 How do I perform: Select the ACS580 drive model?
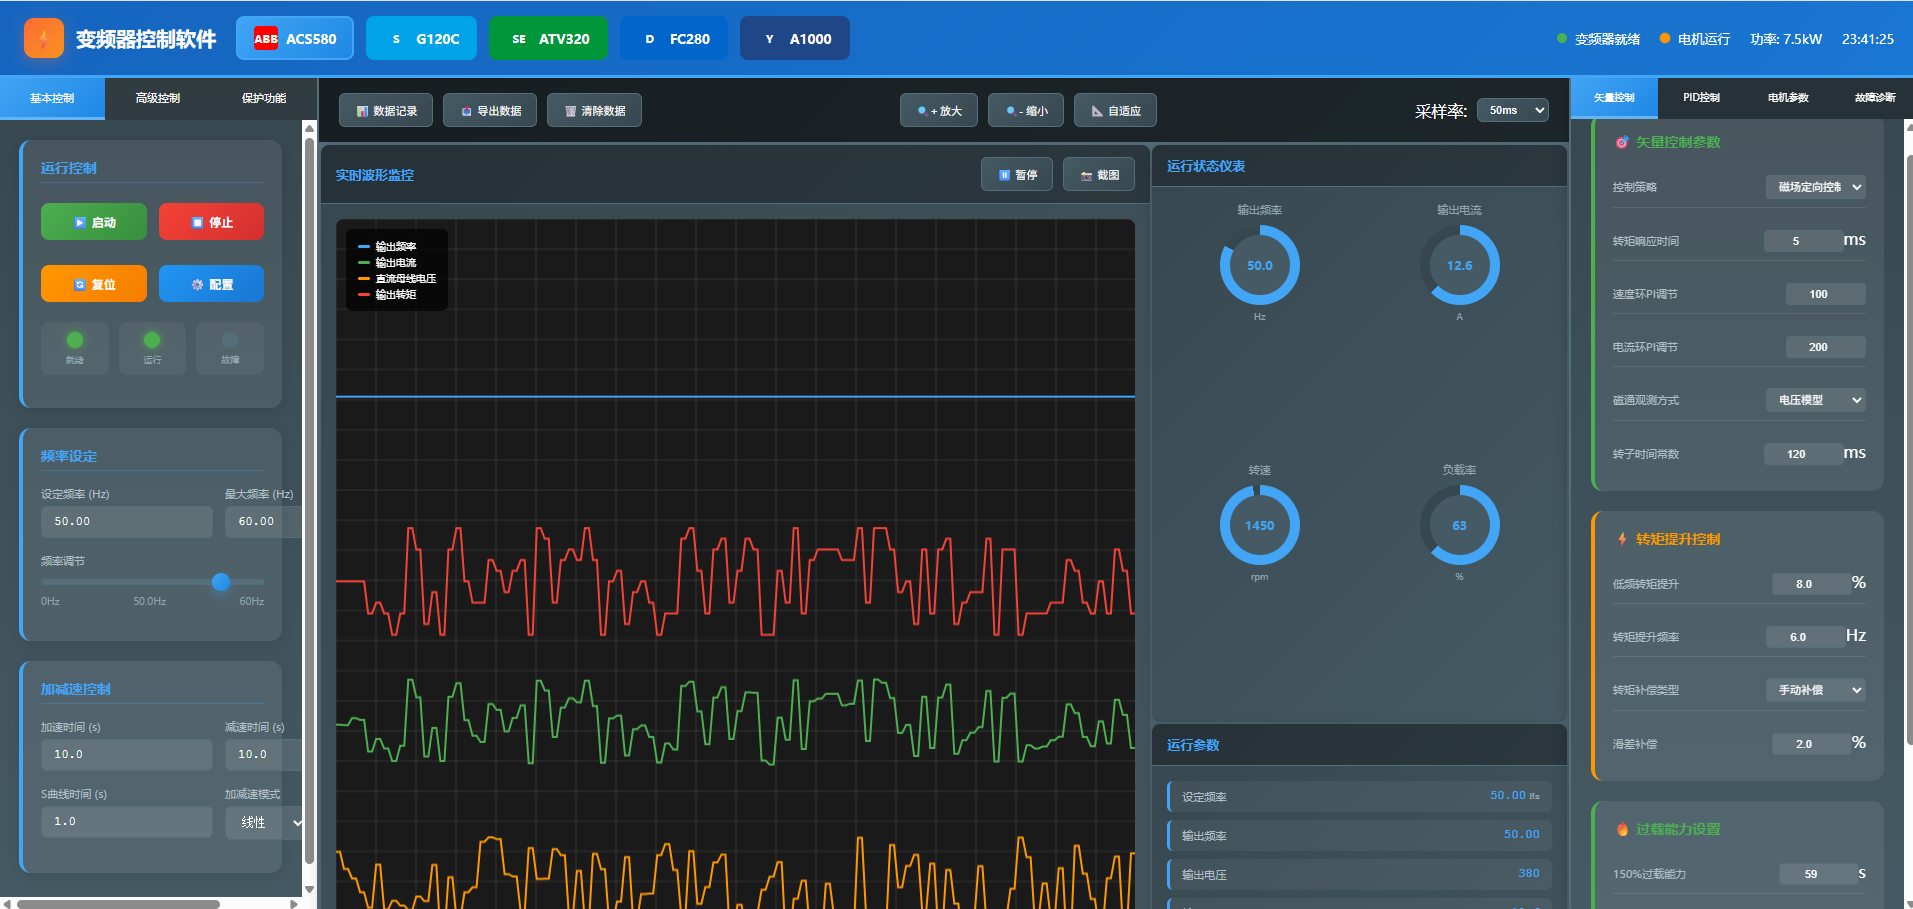click(x=295, y=39)
